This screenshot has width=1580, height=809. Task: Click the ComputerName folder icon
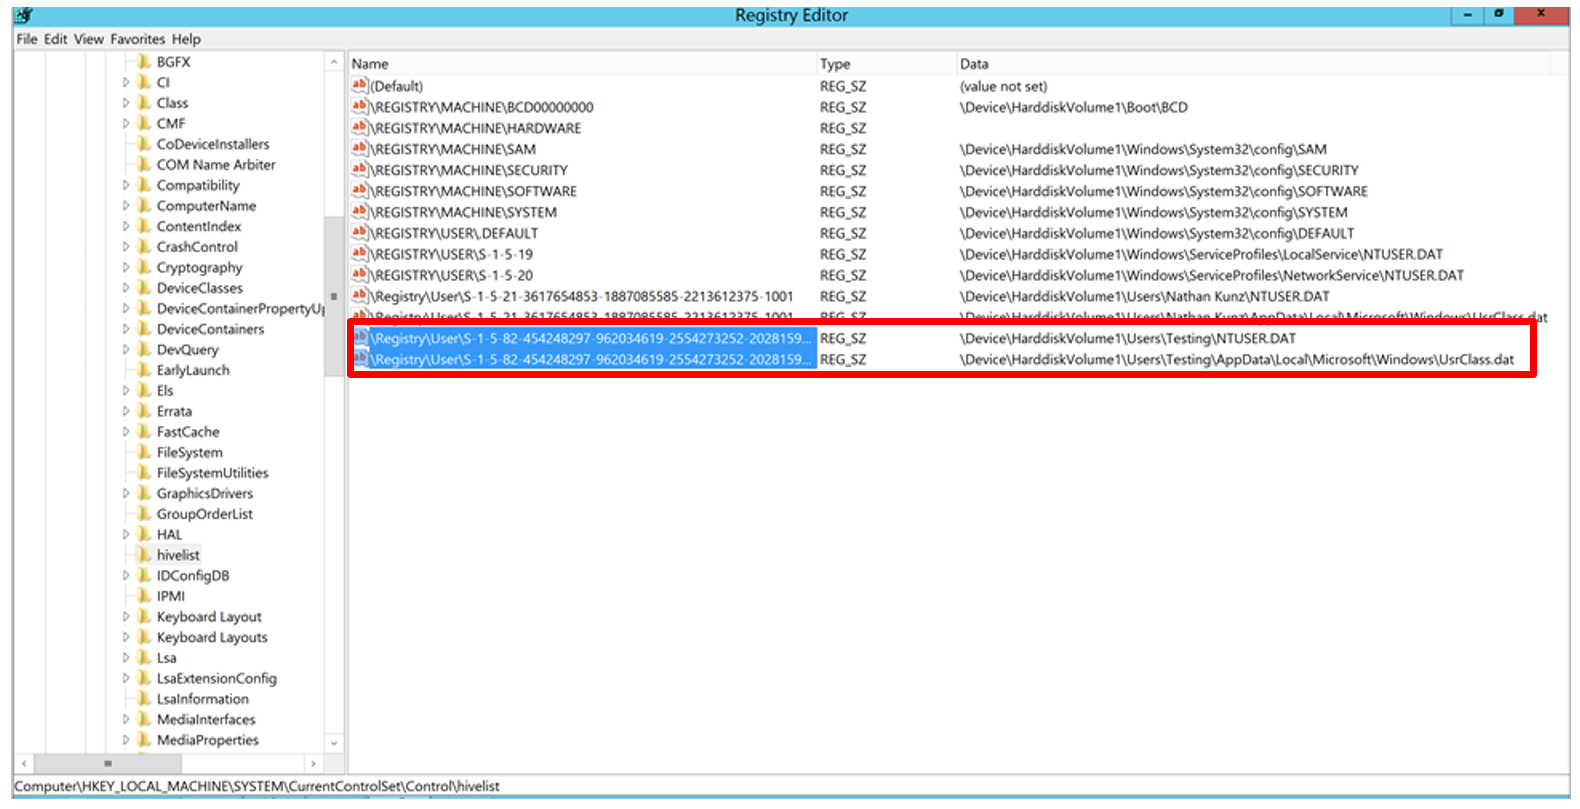144,205
